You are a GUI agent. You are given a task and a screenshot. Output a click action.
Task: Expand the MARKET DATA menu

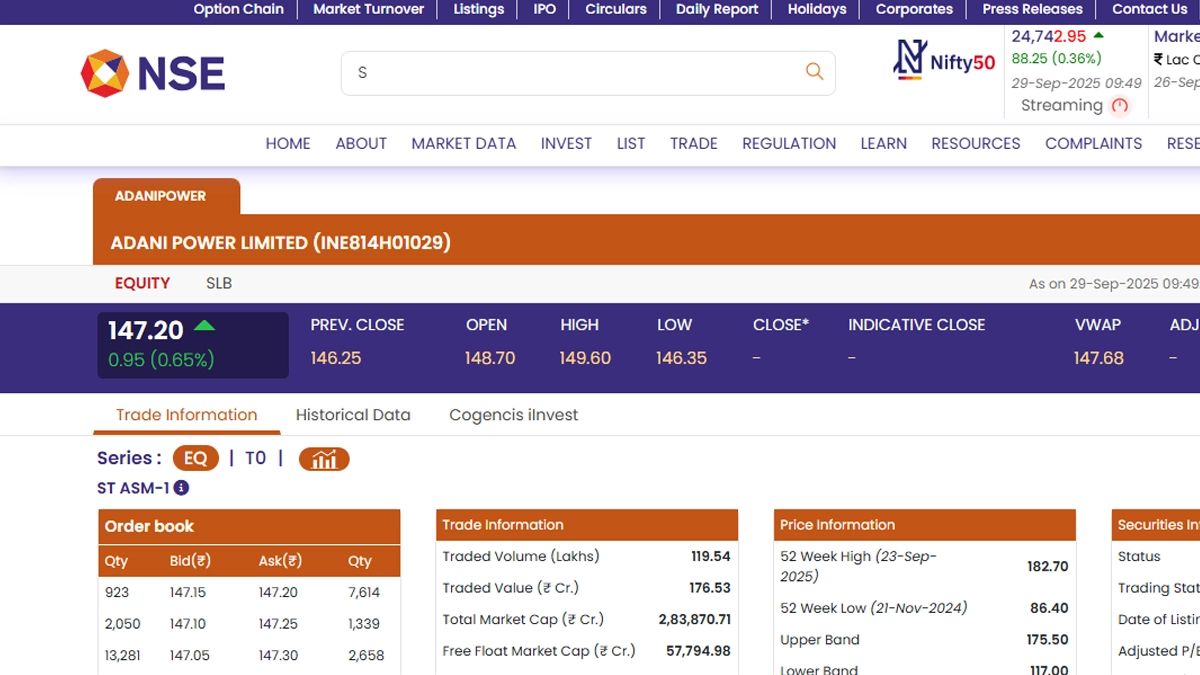463,144
